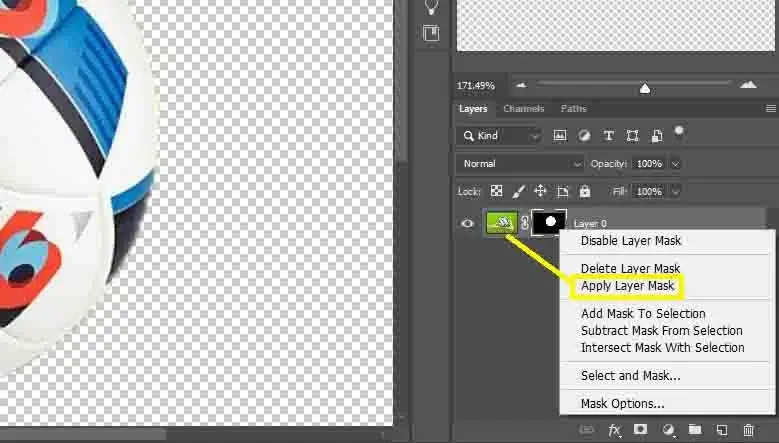Lock position move icon
This screenshot has width=779, height=443.
(x=540, y=191)
